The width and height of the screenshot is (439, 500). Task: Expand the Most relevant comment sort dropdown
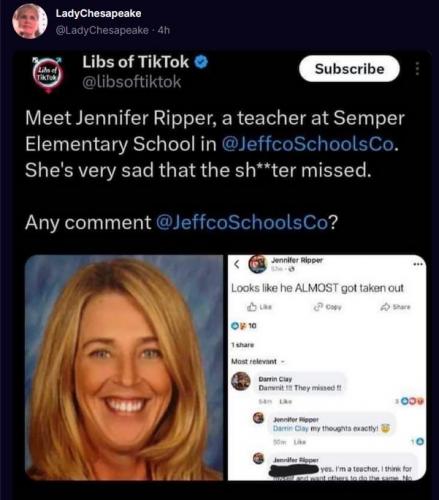258,361
